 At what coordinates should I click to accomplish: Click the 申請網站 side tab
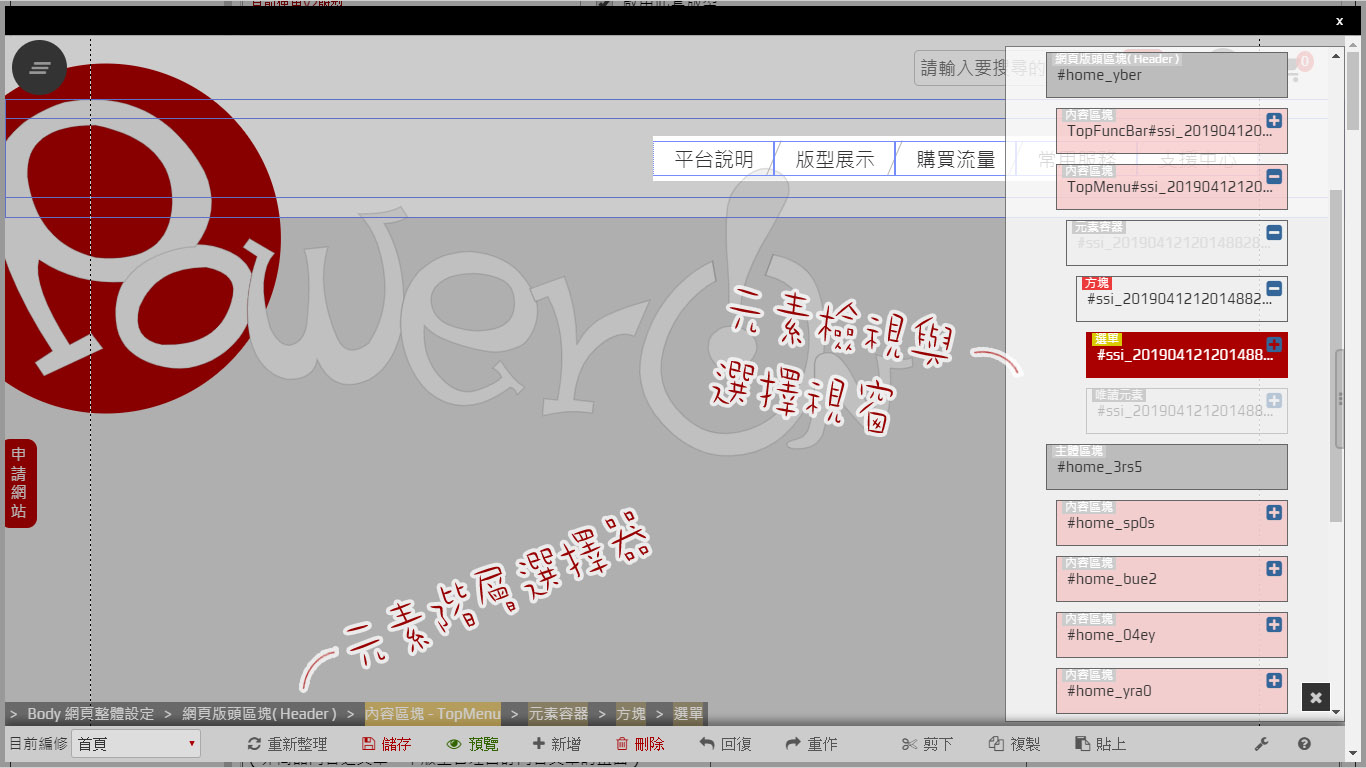pyautogui.click(x=20, y=483)
